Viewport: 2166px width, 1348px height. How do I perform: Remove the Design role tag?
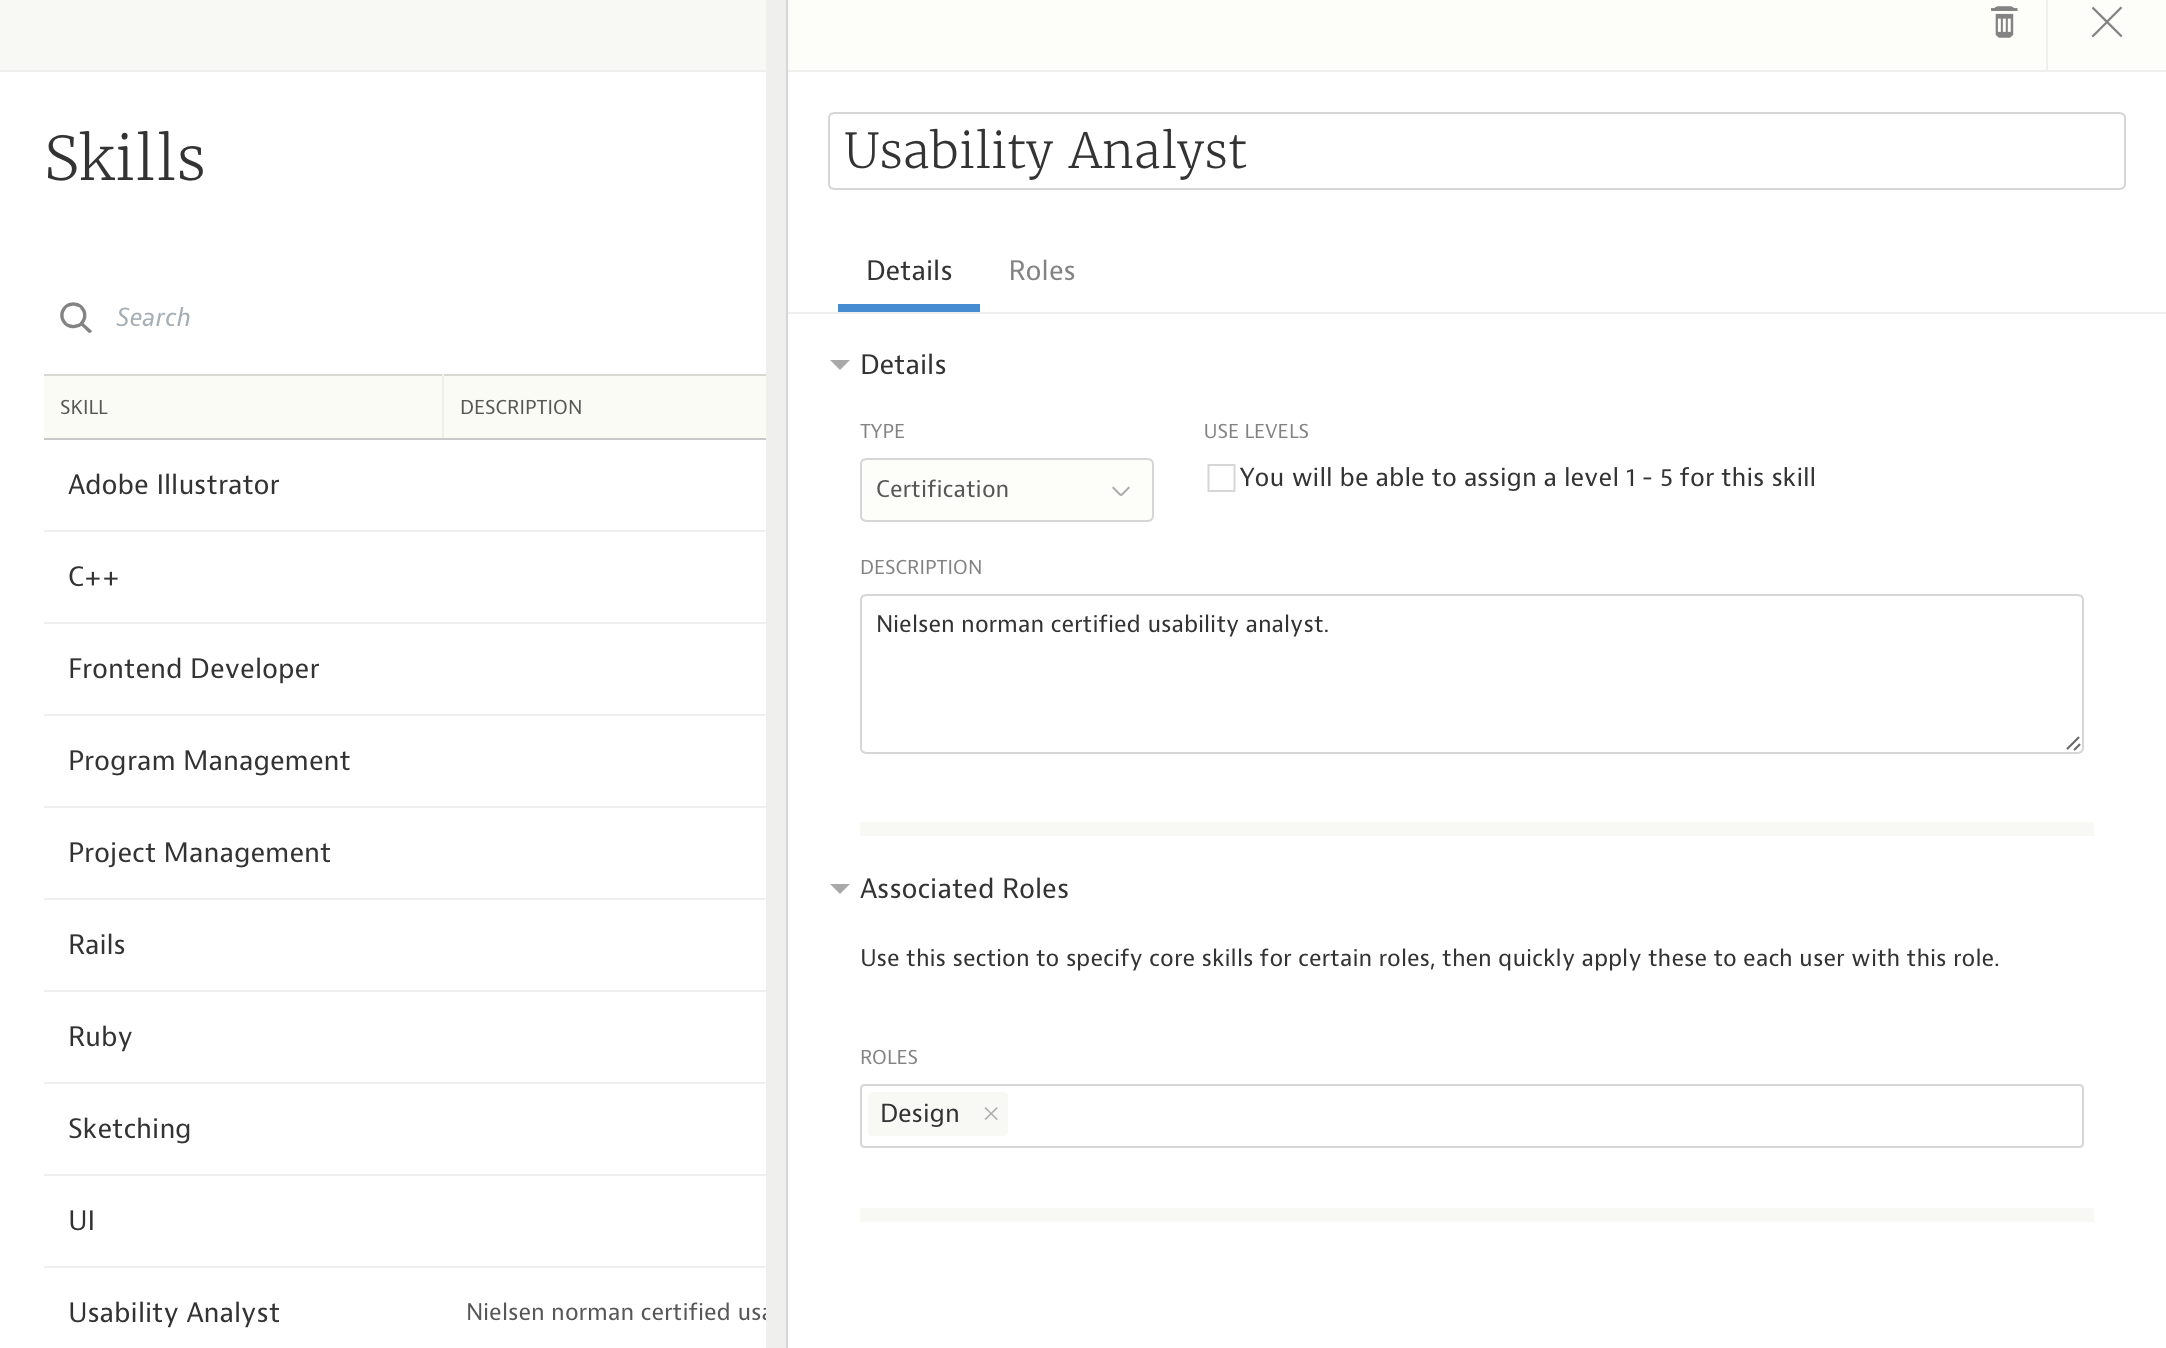pyautogui.click(x=991, y=1114)
